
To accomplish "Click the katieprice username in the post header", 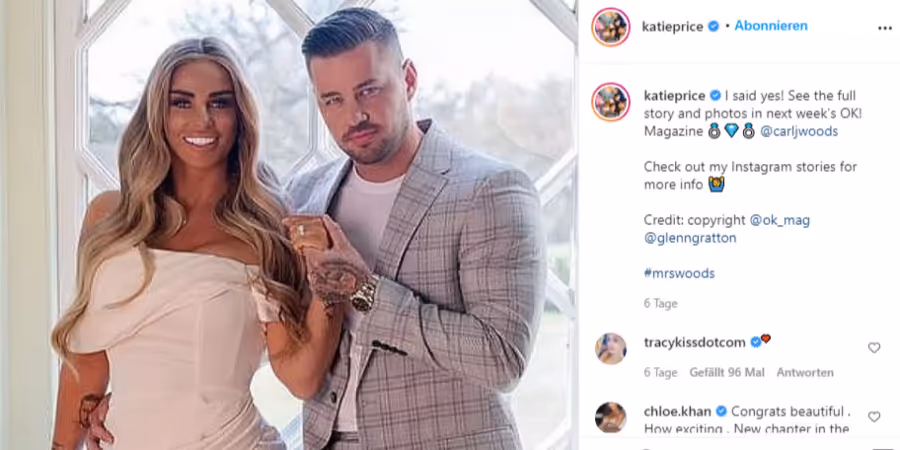I will tap(673, 26).
